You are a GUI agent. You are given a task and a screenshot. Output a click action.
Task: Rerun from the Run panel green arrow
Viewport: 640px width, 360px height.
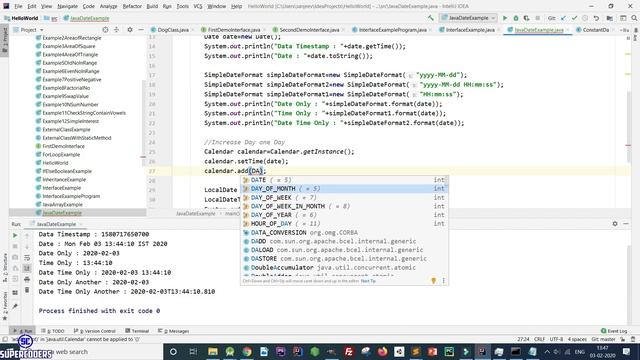[15, 236]
